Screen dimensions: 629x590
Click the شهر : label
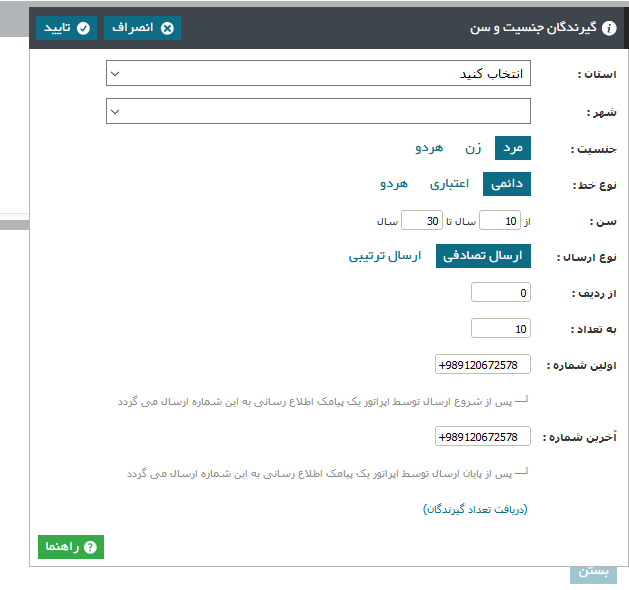(601, 113)
